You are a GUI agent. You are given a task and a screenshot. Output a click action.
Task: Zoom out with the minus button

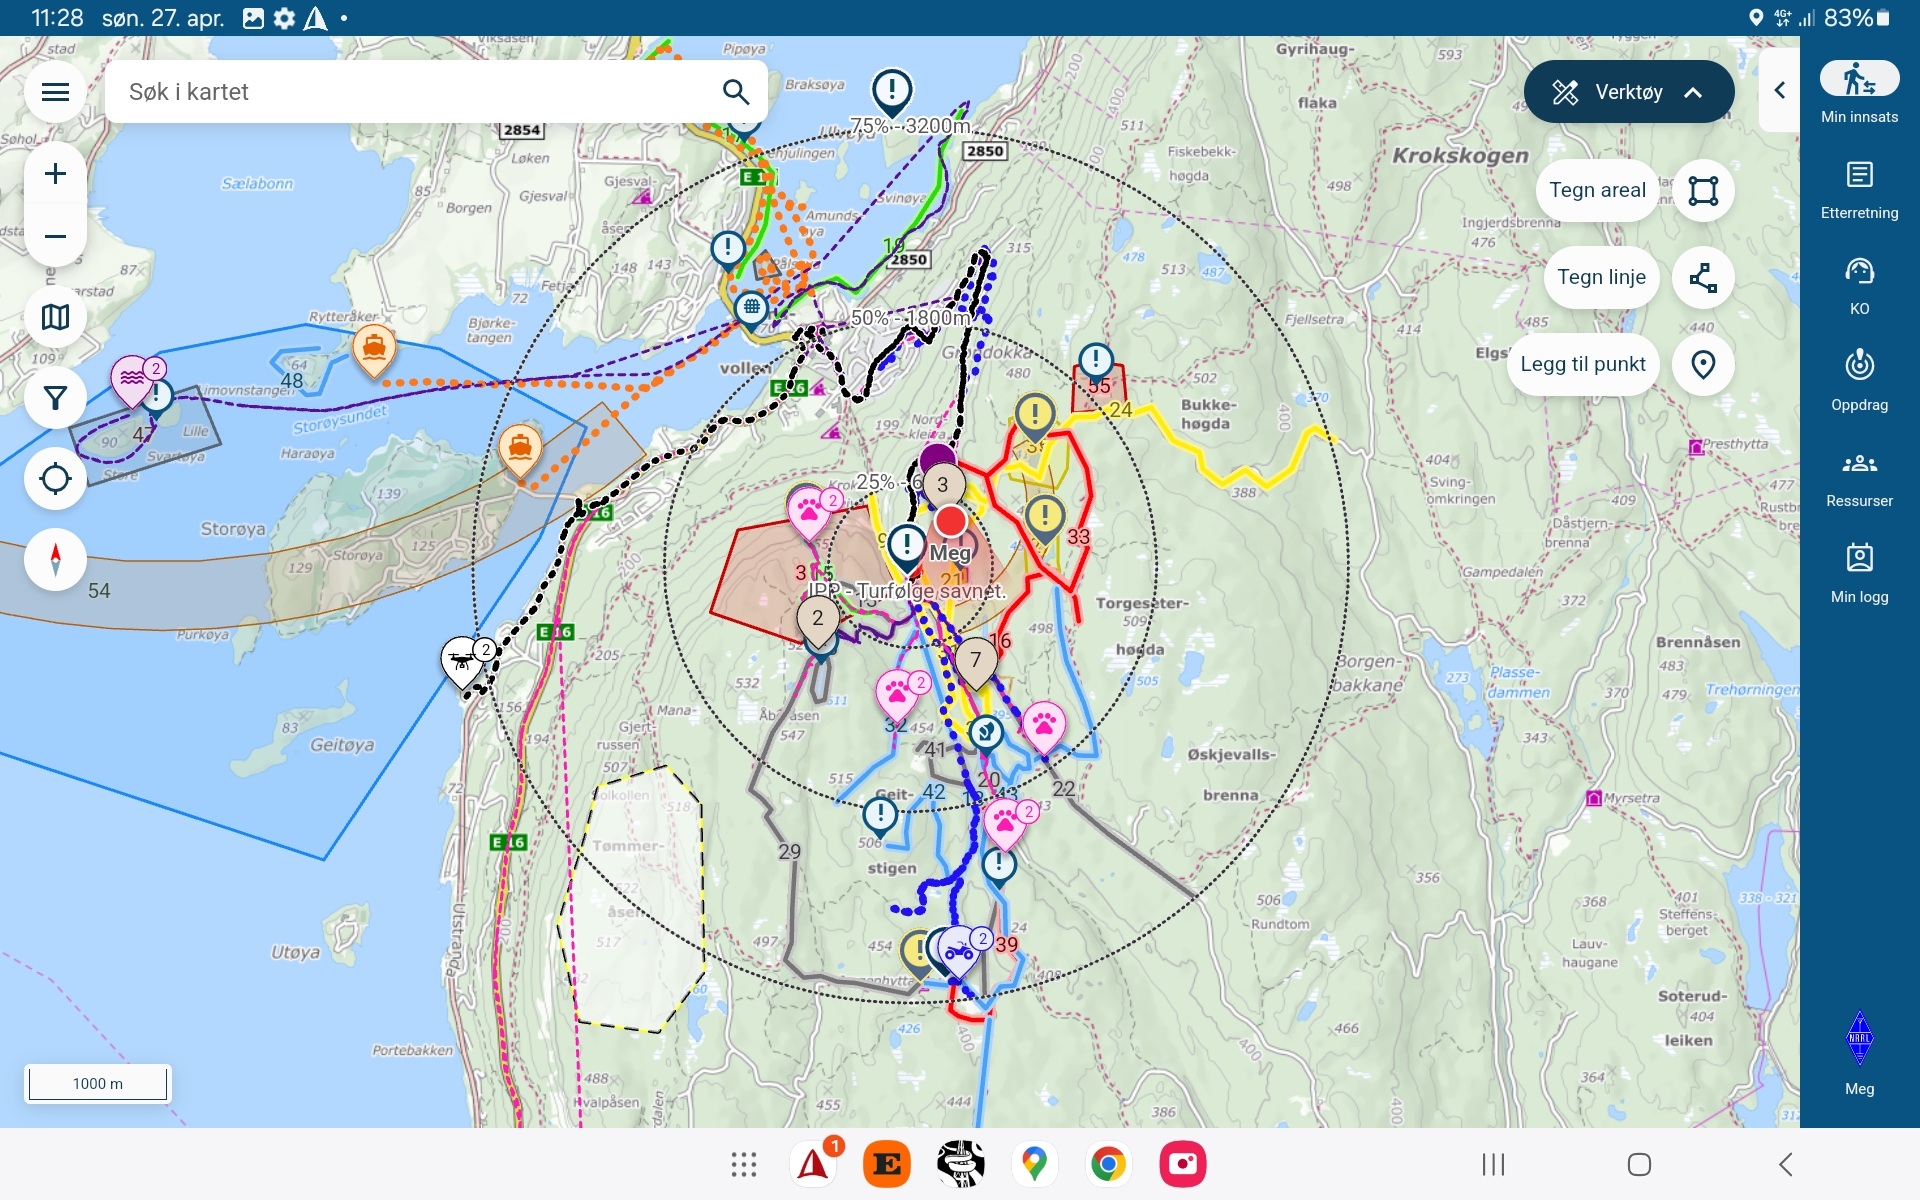(x=55, y=237)
